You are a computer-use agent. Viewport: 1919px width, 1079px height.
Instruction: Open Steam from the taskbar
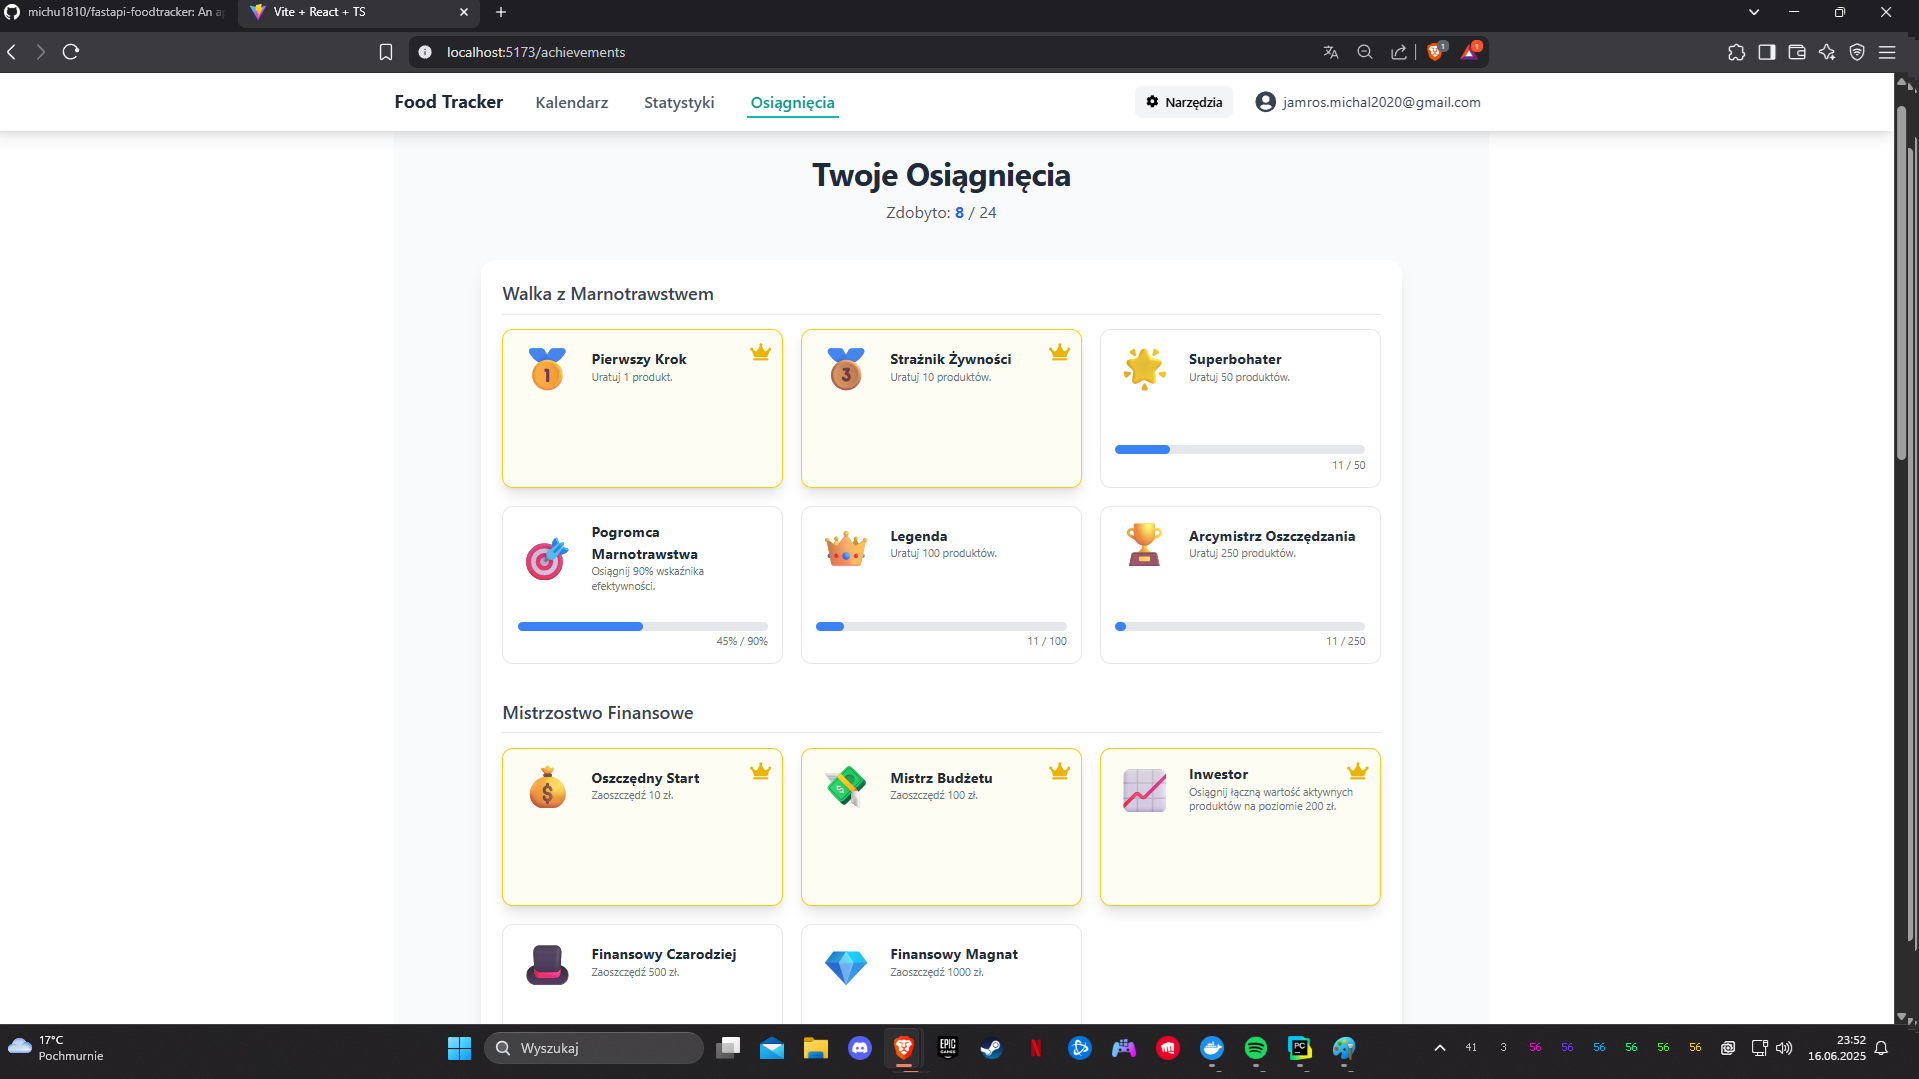click(x=991, y=1048)
